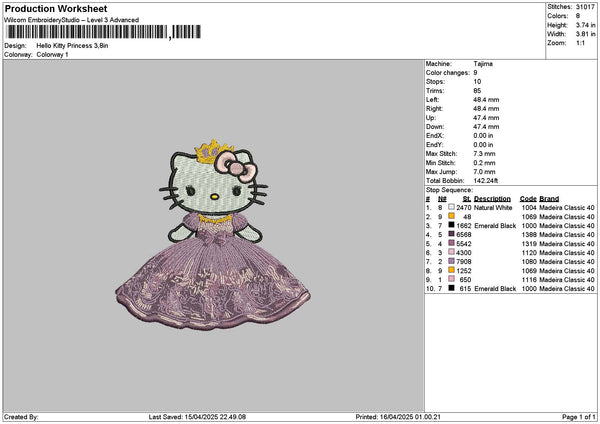The height and width of the screenshot is (424, 600).
Task: Select the black swatch in the 1662-stitch row
Action: click(452, 225)
